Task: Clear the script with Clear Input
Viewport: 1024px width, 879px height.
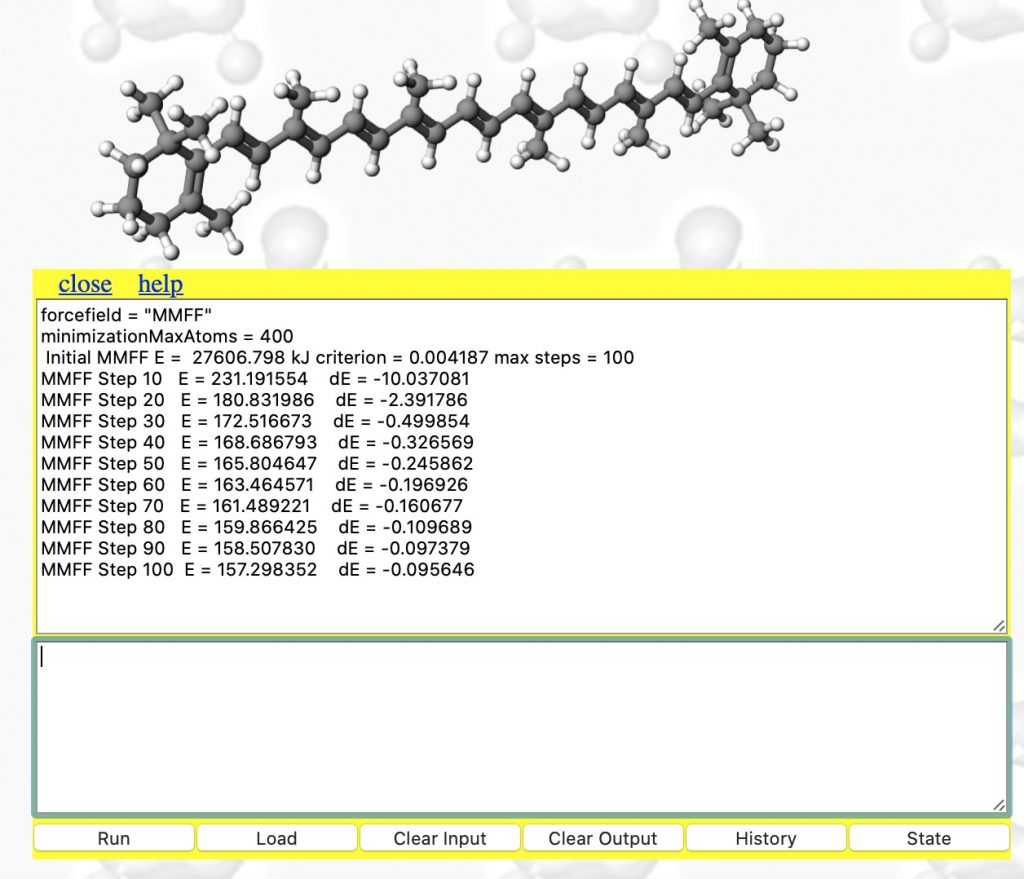Action: tap(440, 838)
